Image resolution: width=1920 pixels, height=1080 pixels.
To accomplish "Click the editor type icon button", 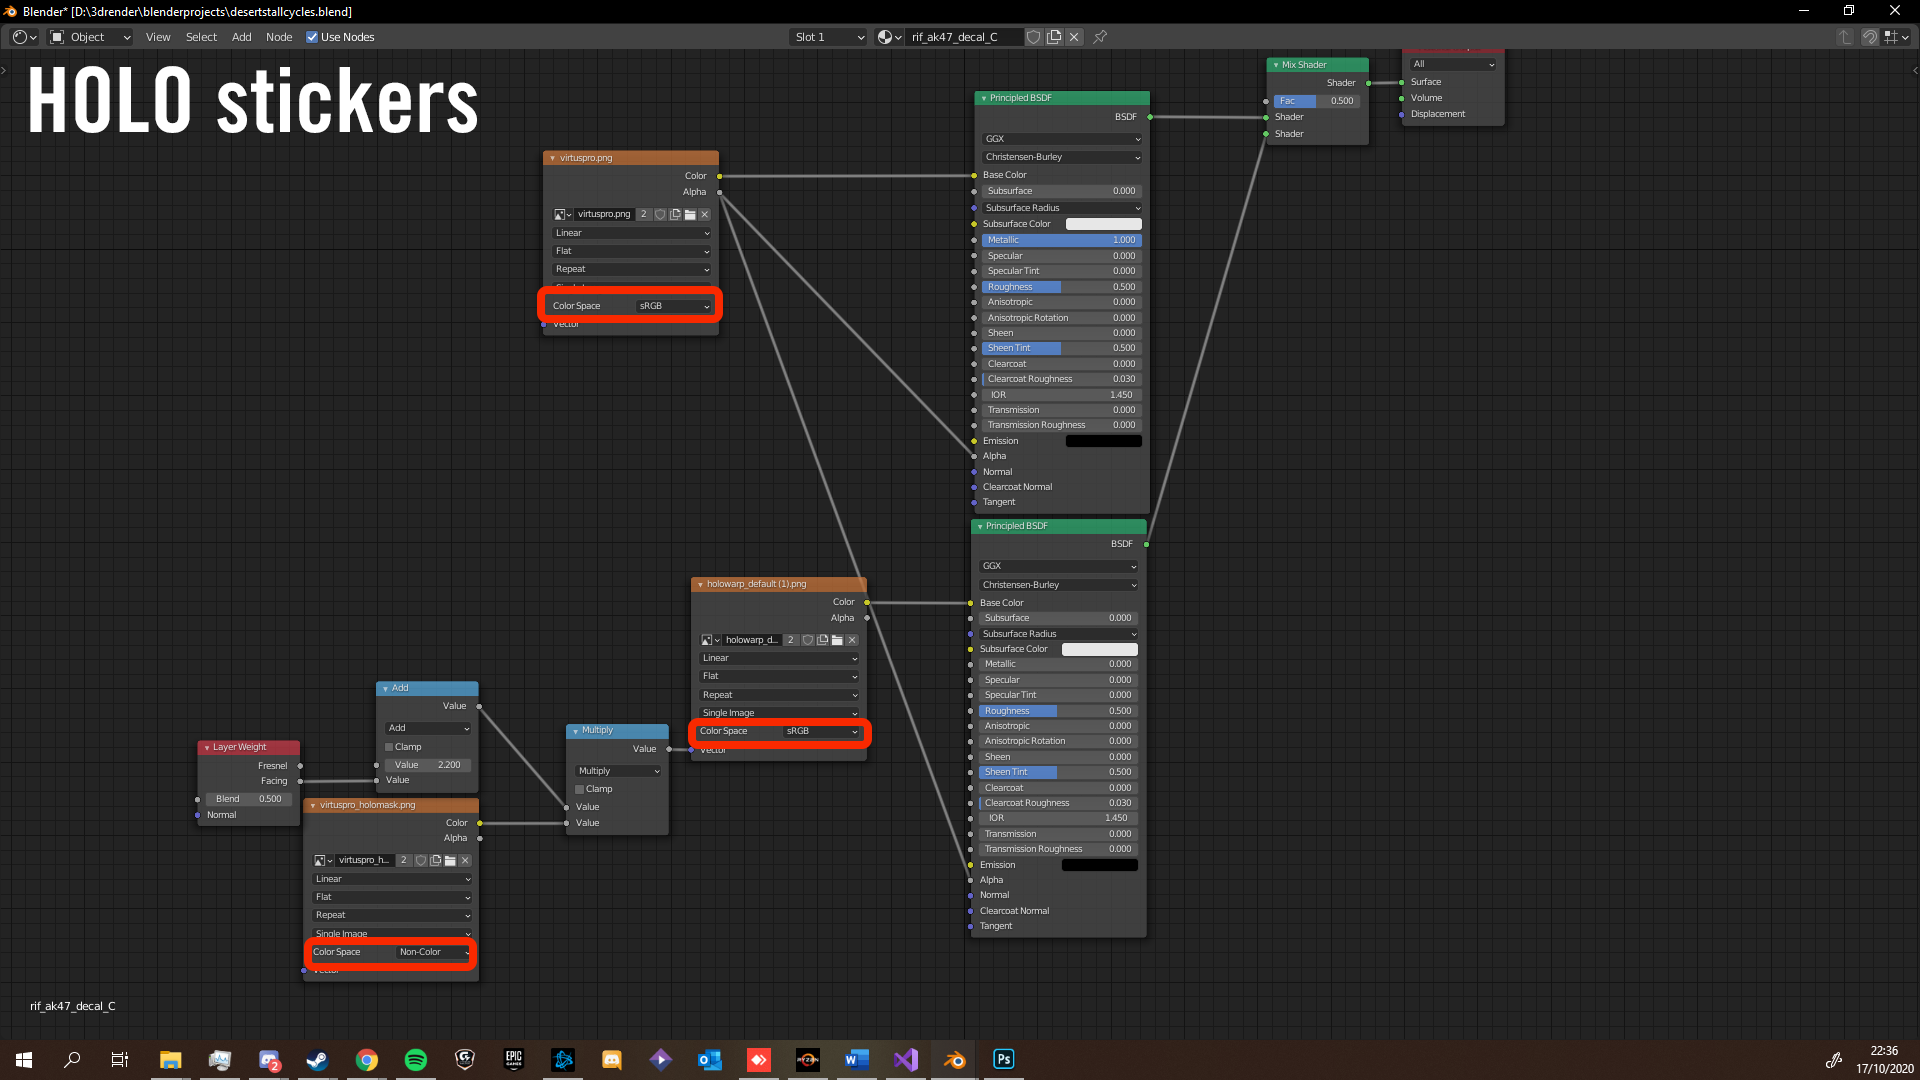I will tap(24, 37).
